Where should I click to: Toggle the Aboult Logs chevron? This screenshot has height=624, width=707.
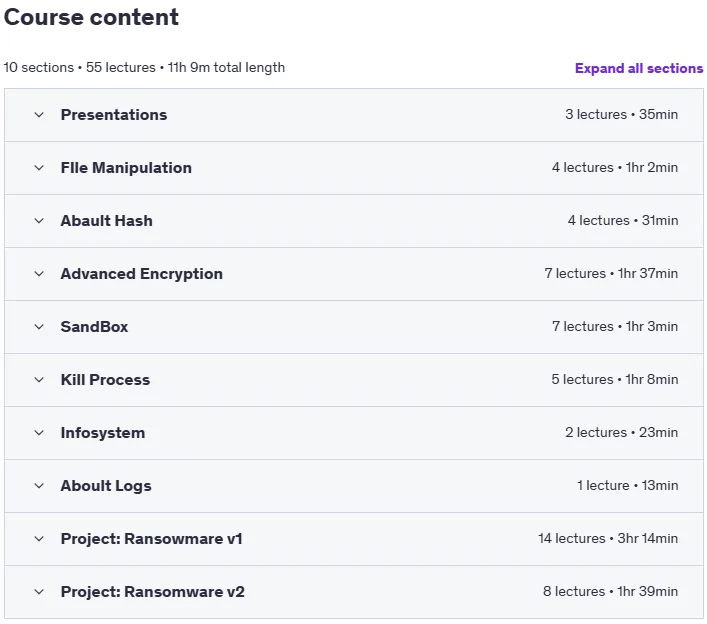coord(39,486)
